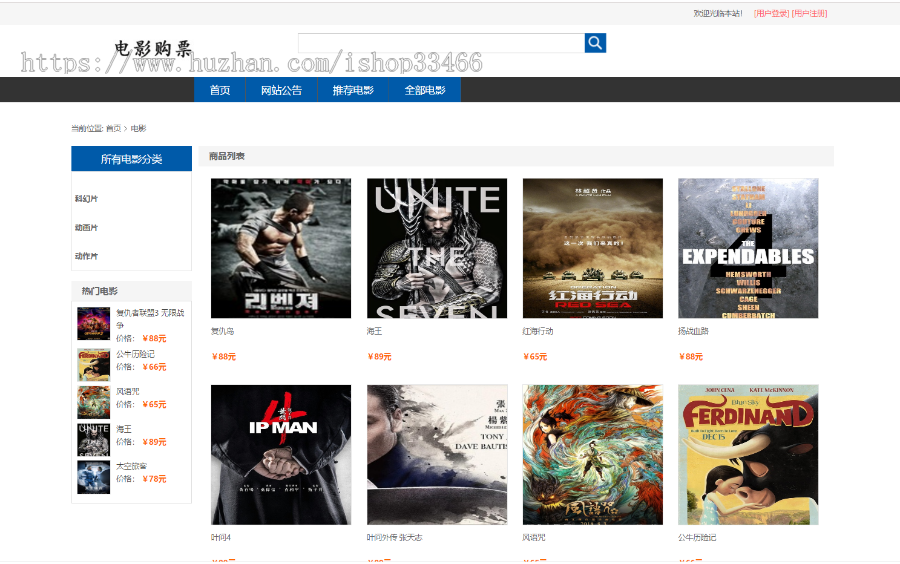Click the 电影购票 site logo
Image resolution: width=900 pixels, height=564 pixels.
(153, 49)
